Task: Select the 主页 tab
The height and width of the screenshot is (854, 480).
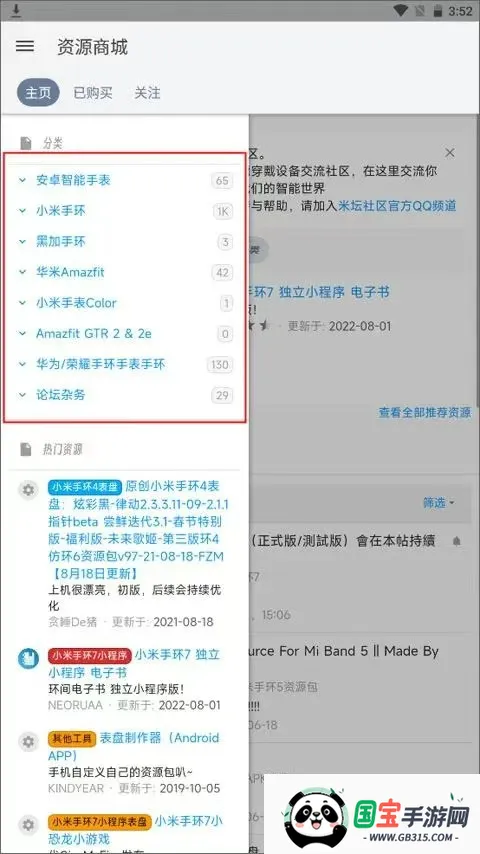Action: [38, 93]
